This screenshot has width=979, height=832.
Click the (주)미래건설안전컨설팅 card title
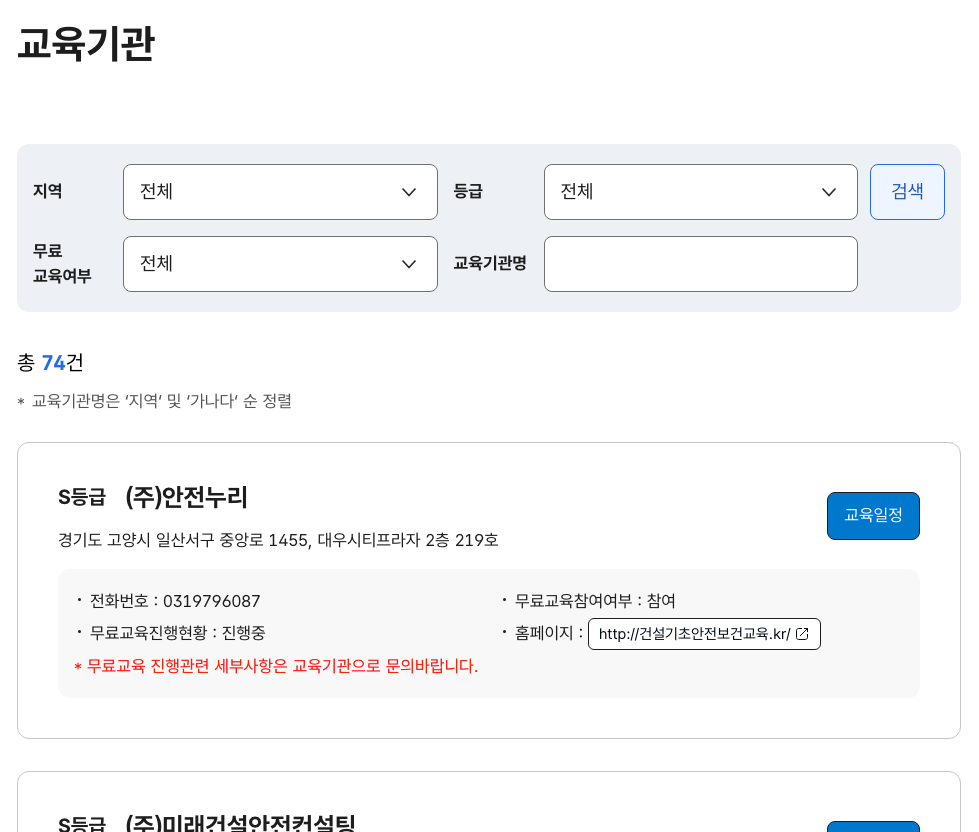[240, 823]
